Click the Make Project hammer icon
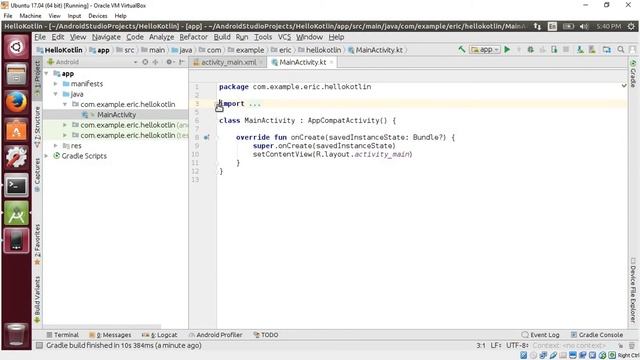 click(462, 49)
